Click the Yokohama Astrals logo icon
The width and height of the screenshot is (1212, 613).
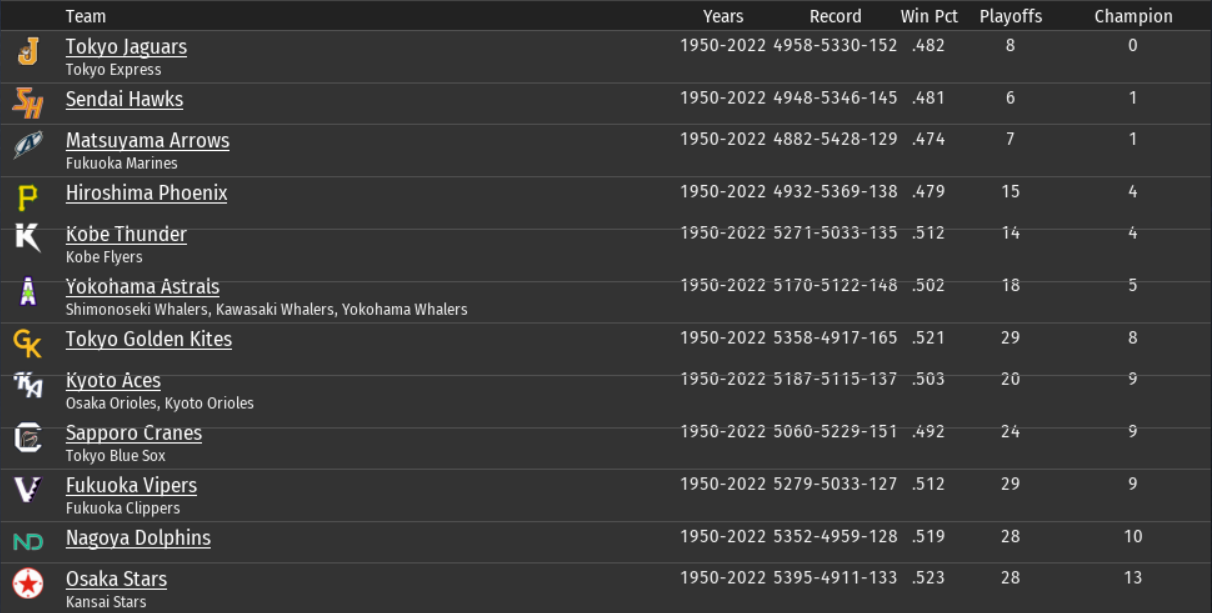click(x=28, y=292)
